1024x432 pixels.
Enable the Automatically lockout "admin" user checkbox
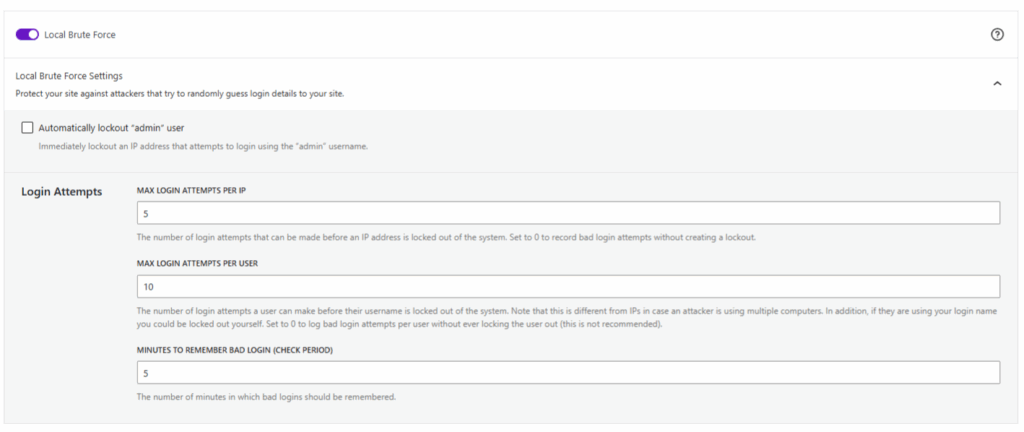[x=27, y=128]
